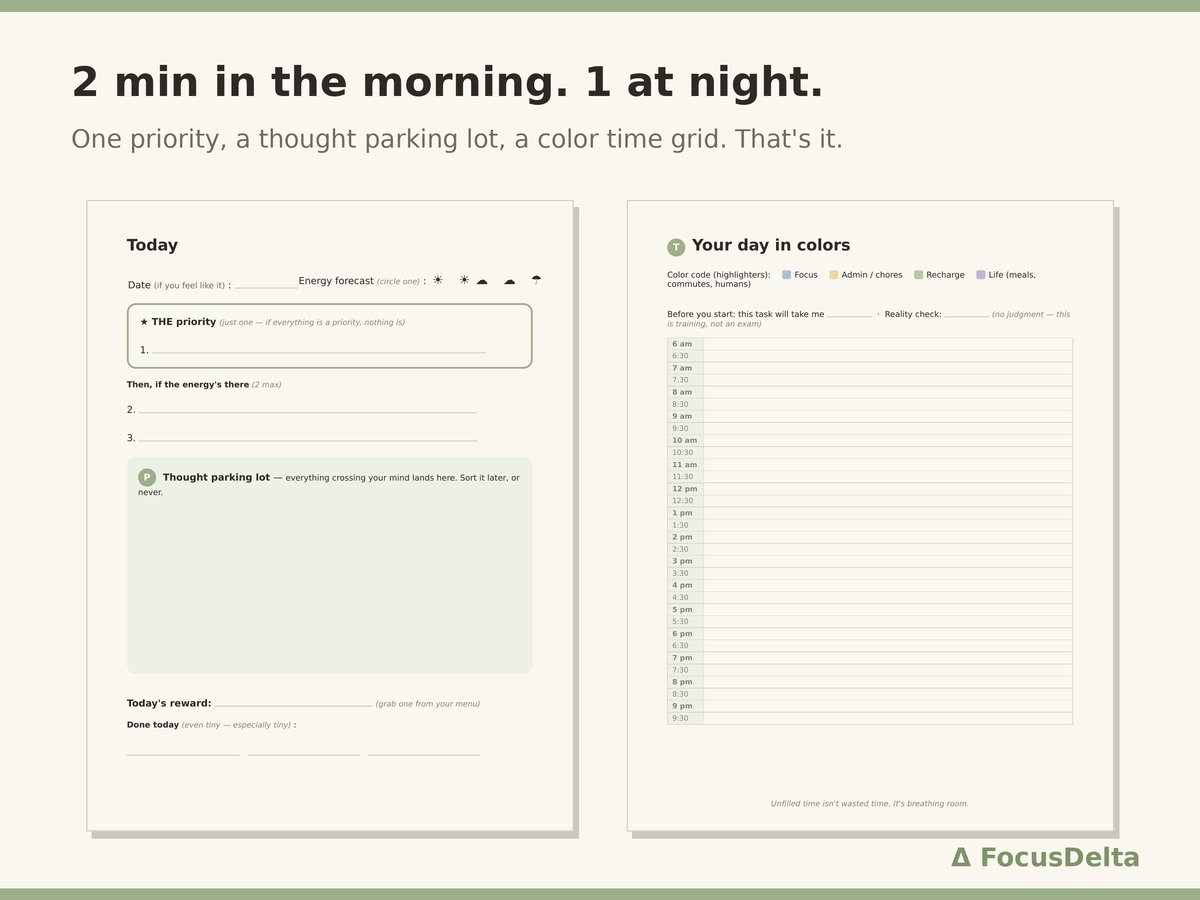1200x900 pixels.
Task: Circle the lone cloud energy forecast icon
Action: point(509,281)
